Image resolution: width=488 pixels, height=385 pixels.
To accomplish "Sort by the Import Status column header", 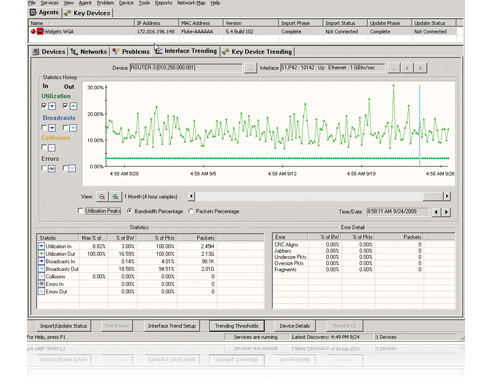I will 345,23.
